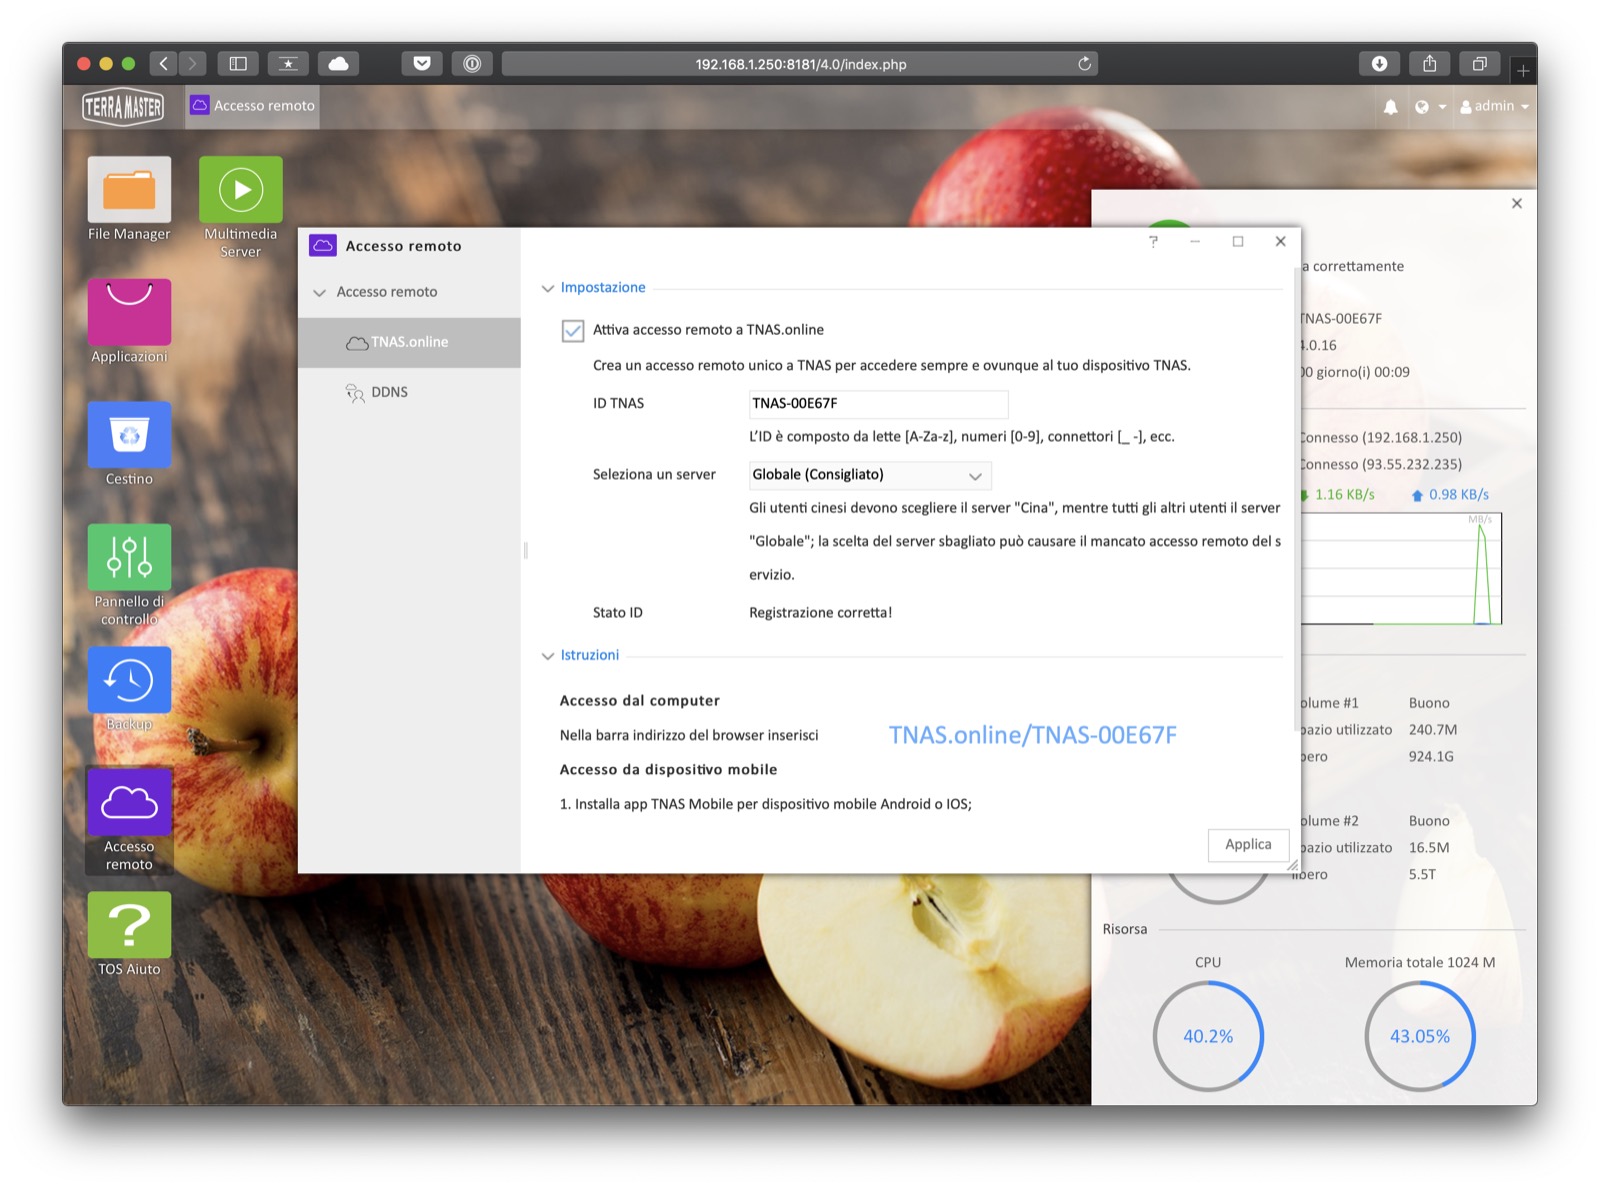Collapse the Accesso remoto sidebar group

pyautogui.click(x=320, y=293)
